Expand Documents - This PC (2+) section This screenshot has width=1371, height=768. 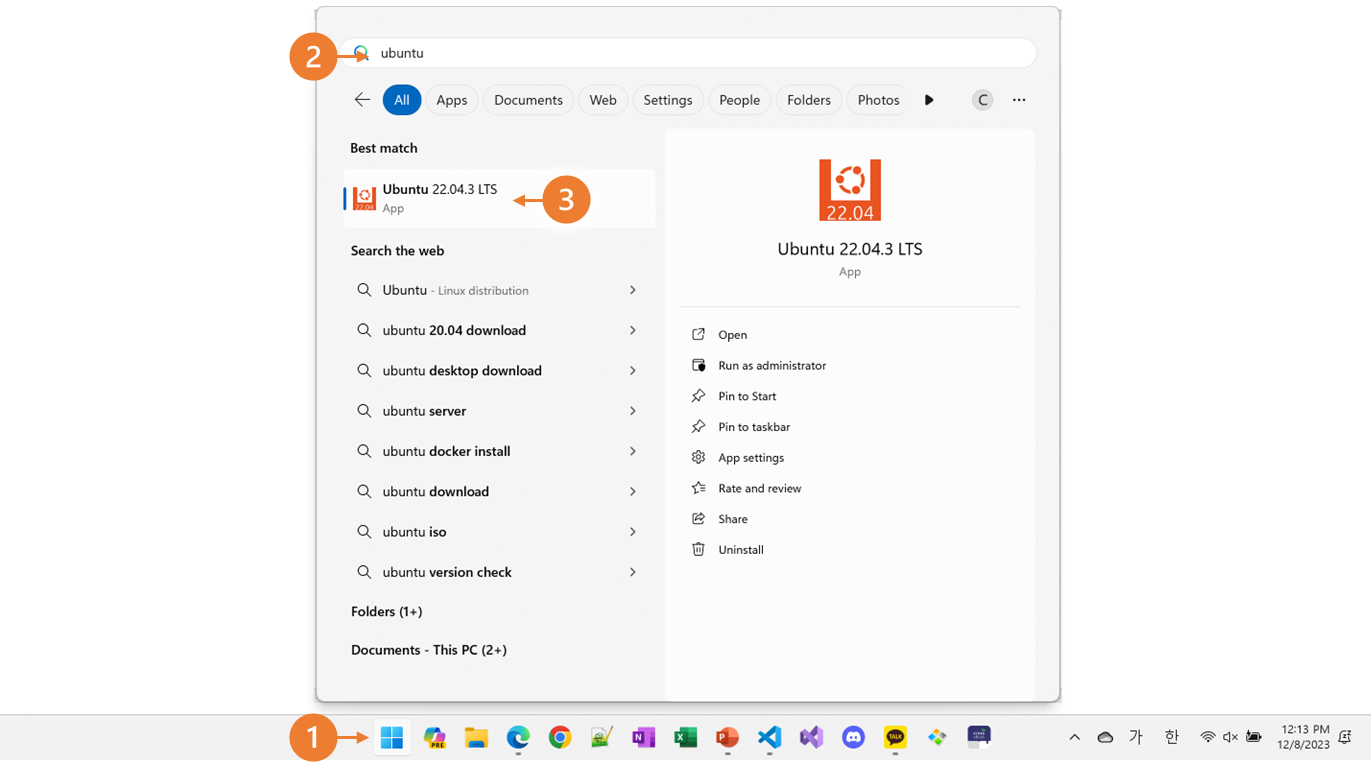tap(429, 650)
